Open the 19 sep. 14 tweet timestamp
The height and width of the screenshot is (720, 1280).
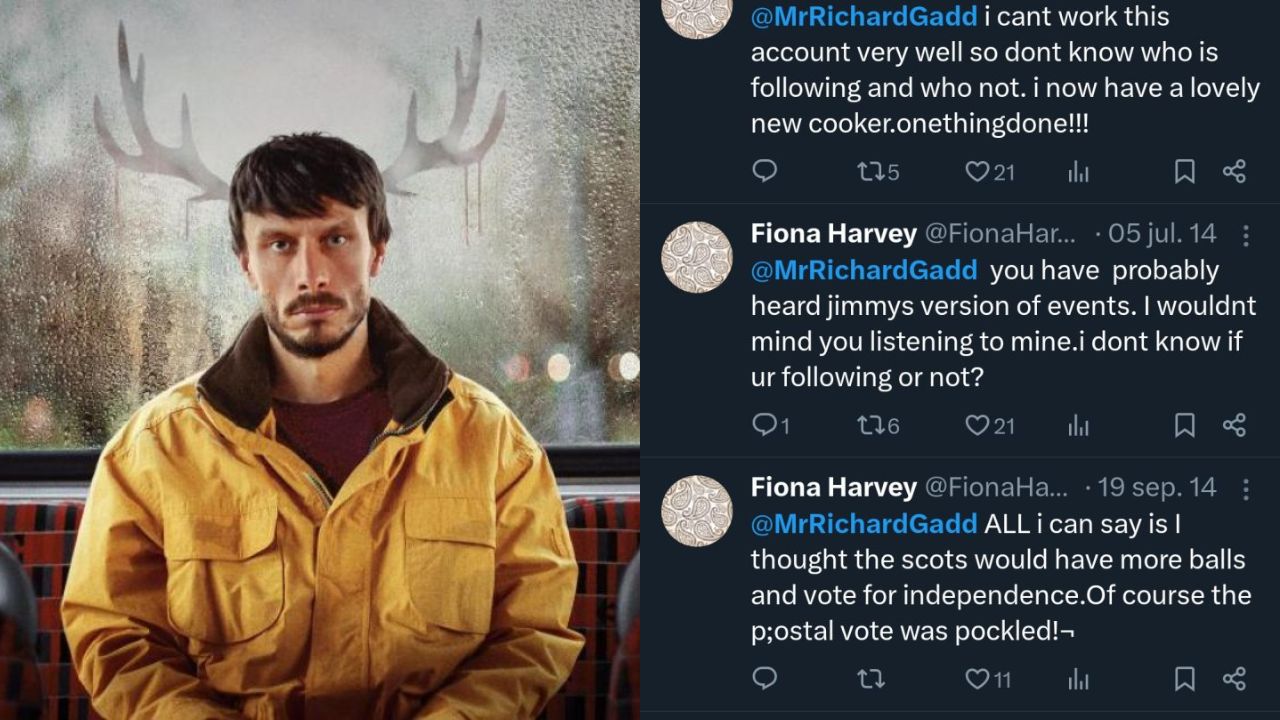click(x=1156, y=488)
